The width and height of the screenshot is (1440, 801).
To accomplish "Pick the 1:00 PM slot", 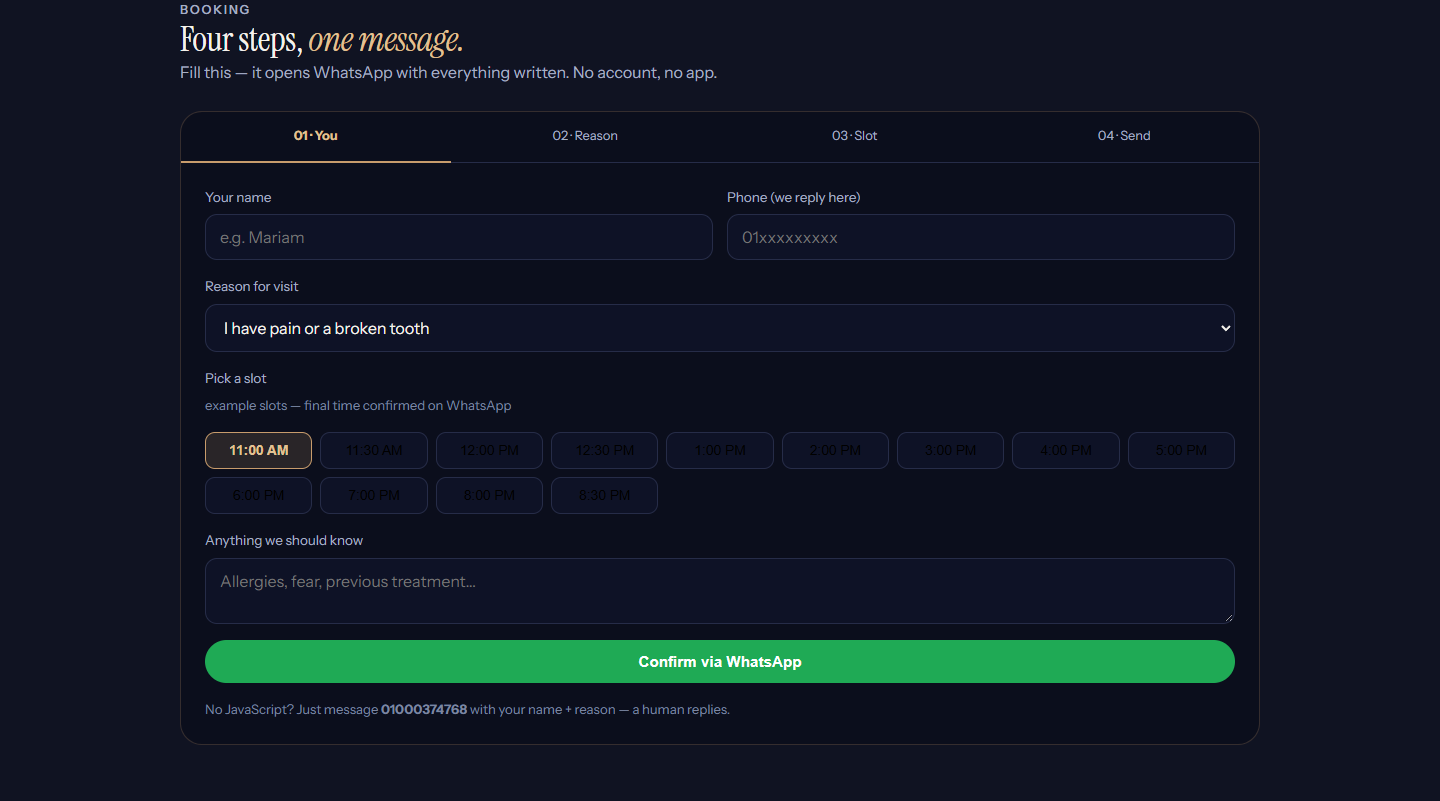I will click(720, 450).
